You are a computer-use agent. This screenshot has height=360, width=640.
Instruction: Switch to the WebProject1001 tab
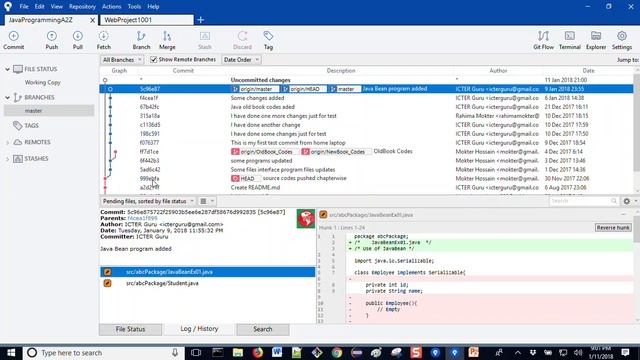click(146, 20)
